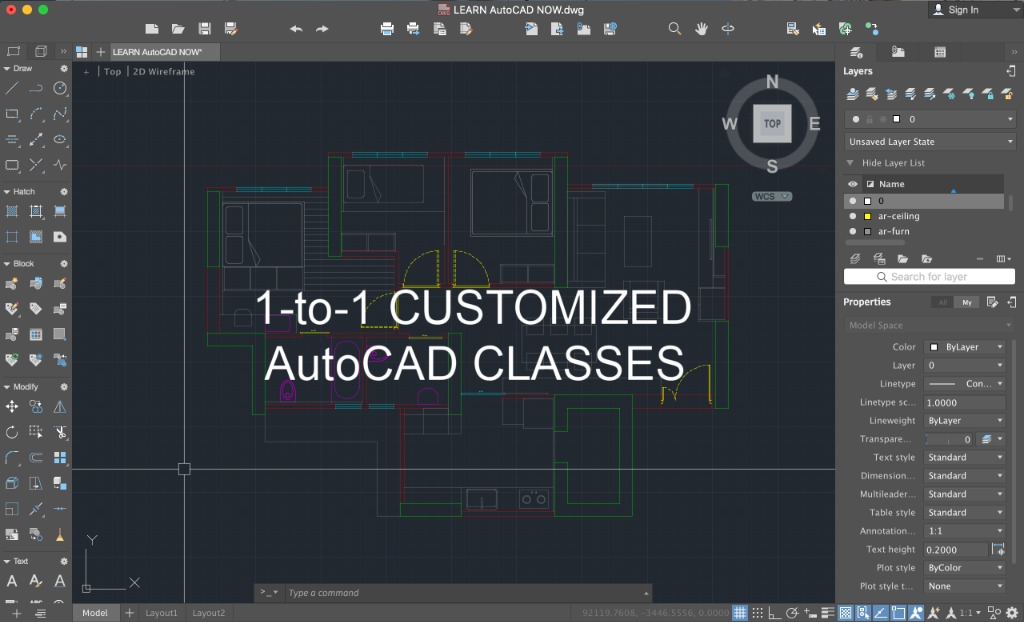
Task: Collapse the Hatch tool group
Action: click(x=7, y=191)
